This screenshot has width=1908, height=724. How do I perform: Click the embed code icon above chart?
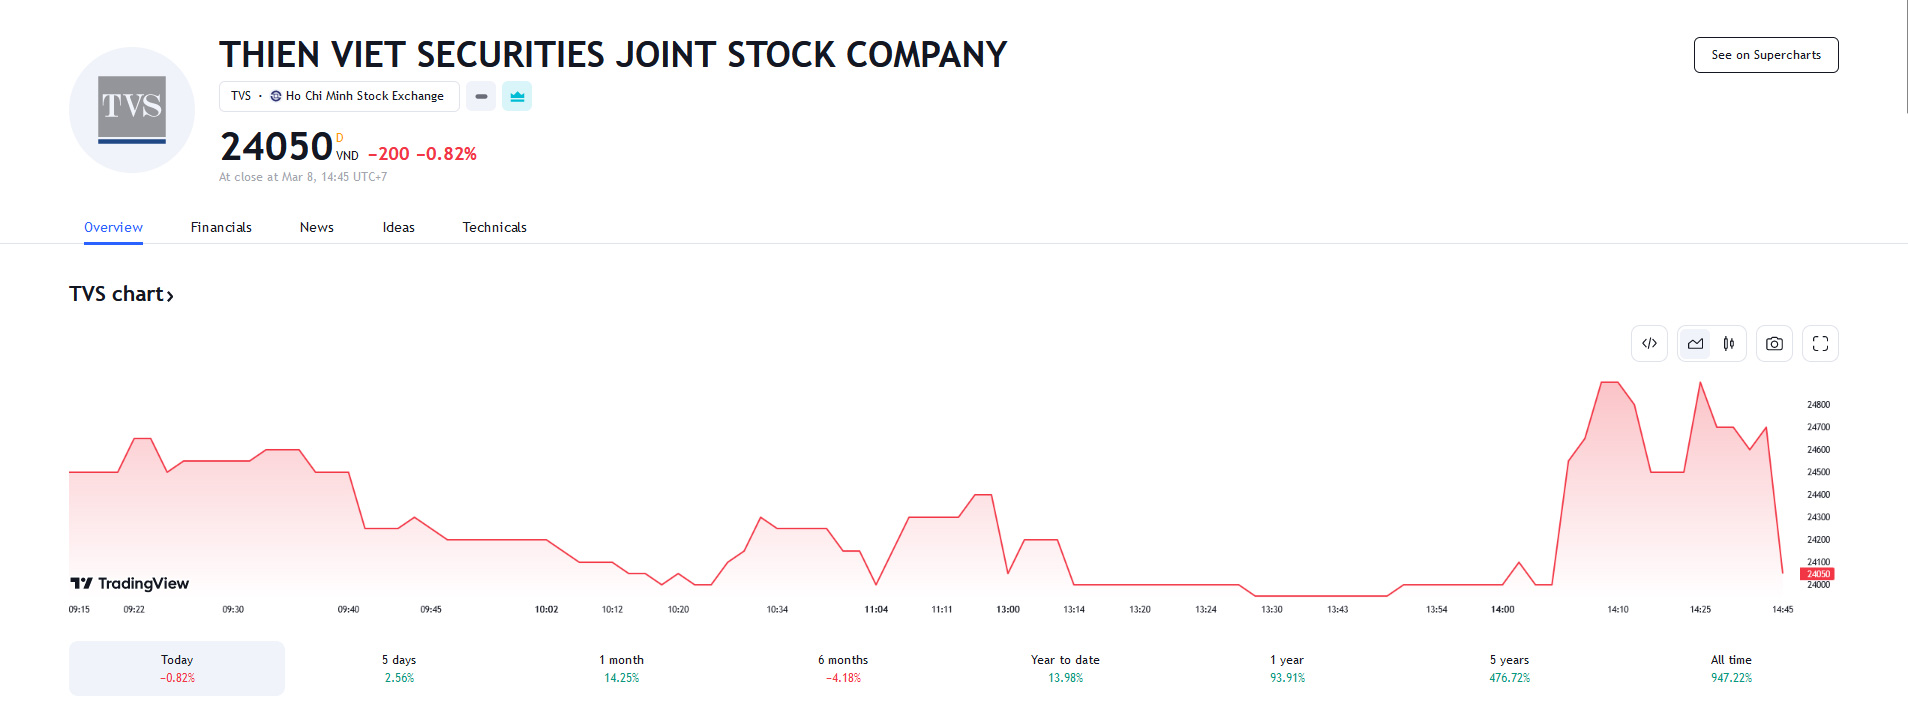click(1649, 344)
